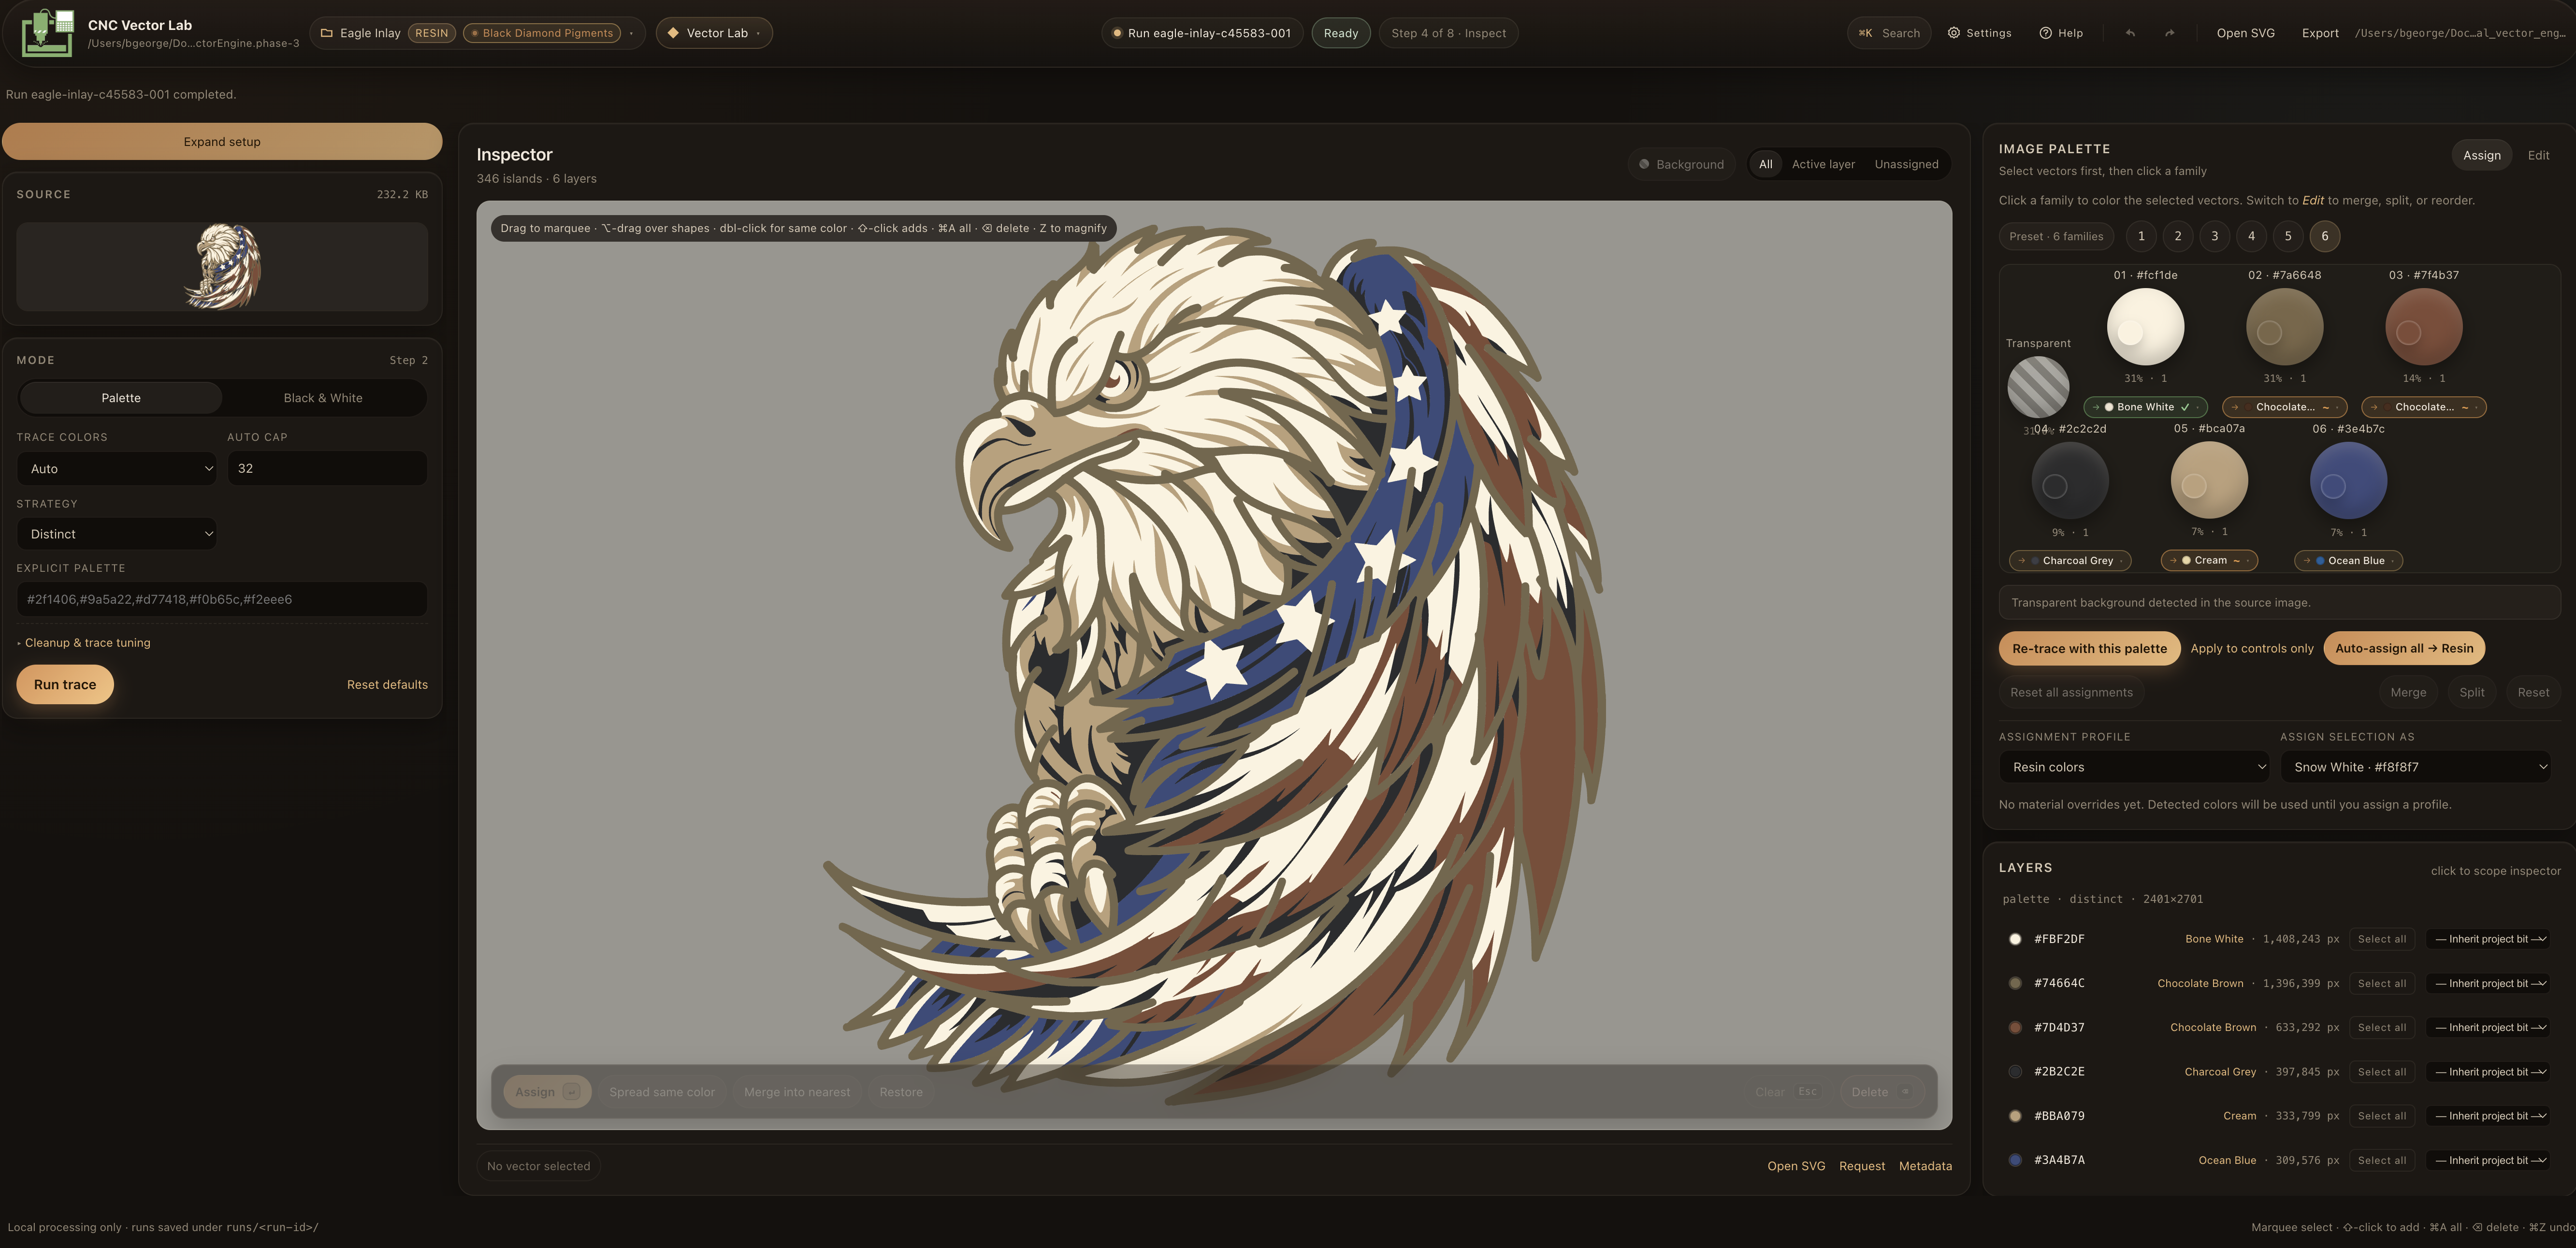2576x1248 pixels.
Task: Click the CNC Vector Lab machine logo
Action: tap(47, 33)
